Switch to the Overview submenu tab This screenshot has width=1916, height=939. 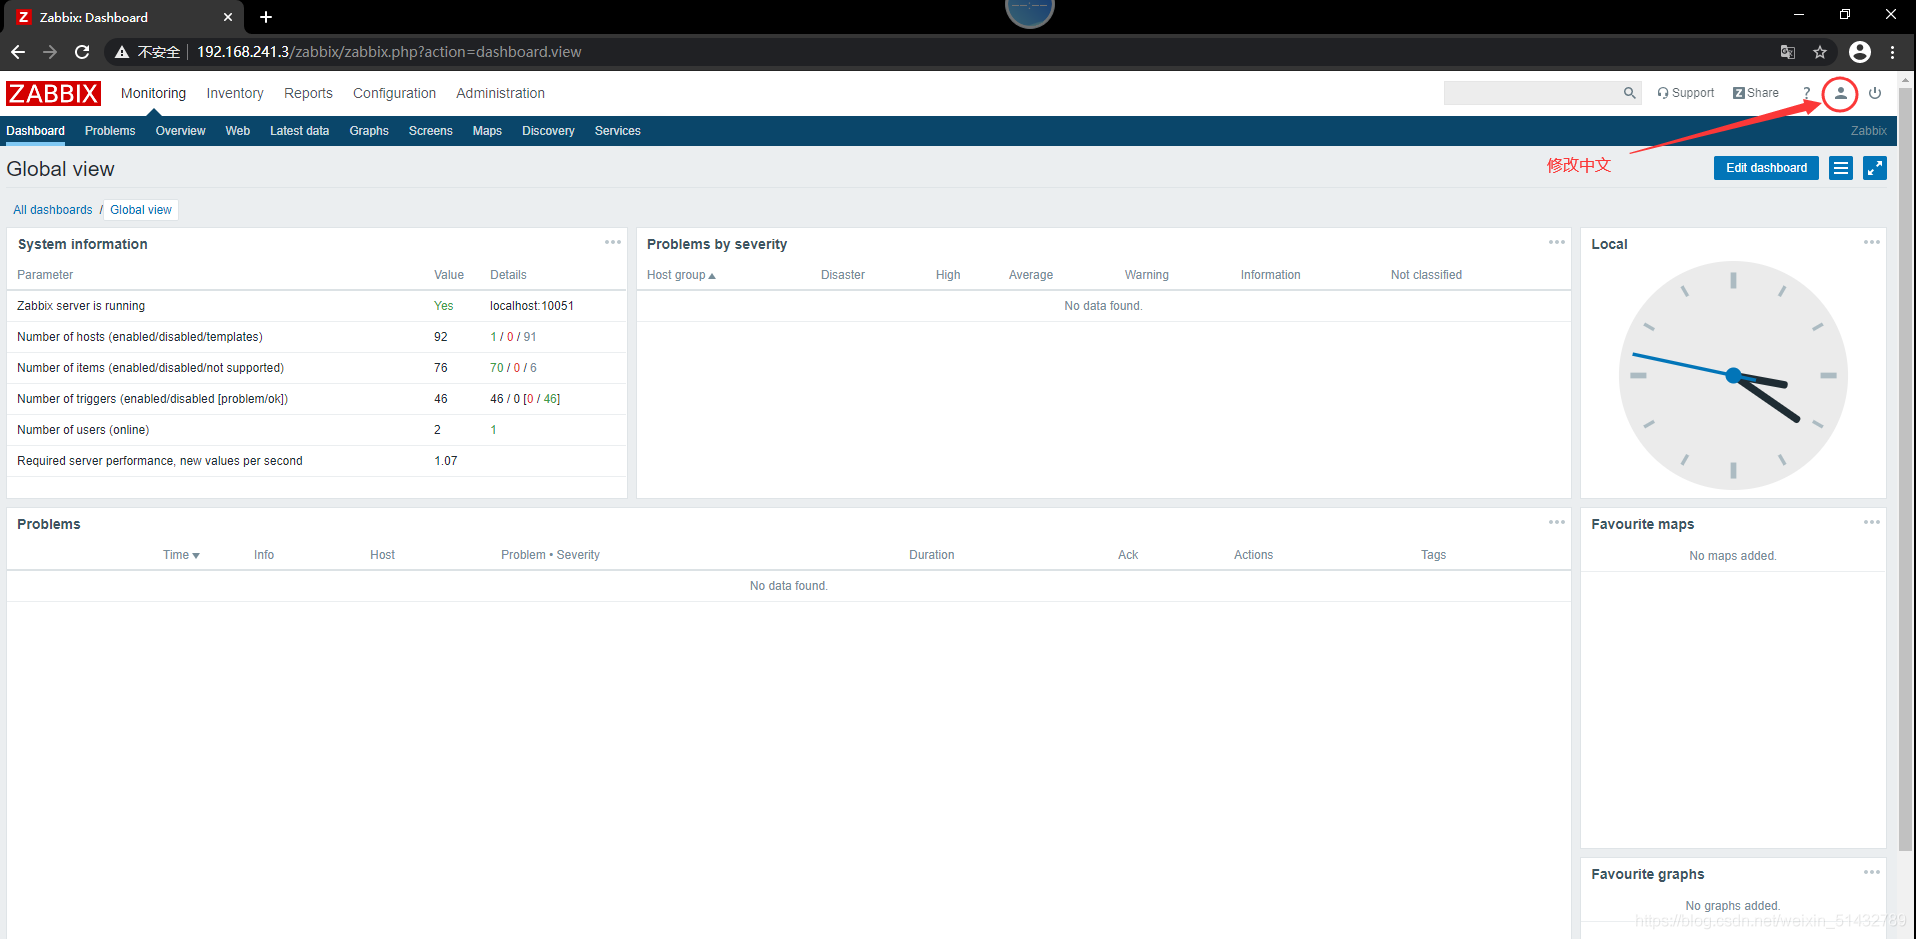coord(180,131)
